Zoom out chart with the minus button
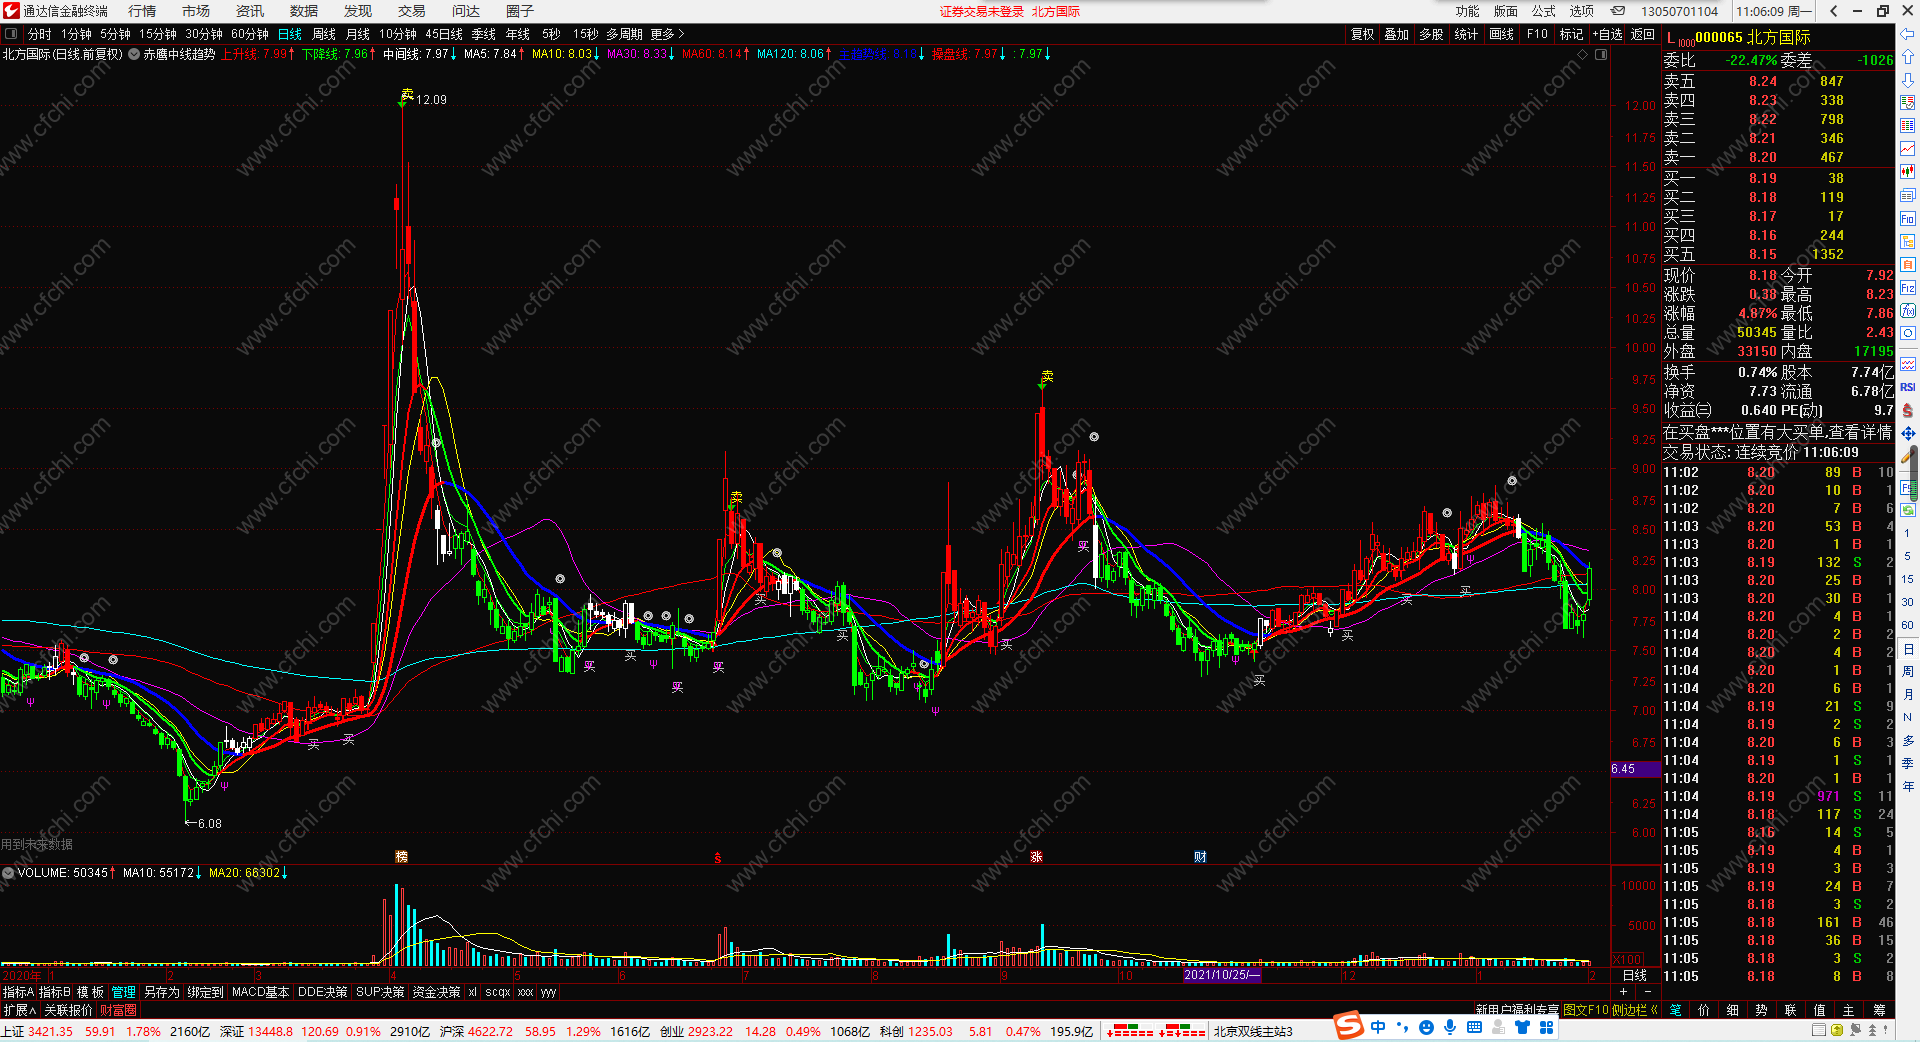The image size is (1920, 1042). [1648, 991]
